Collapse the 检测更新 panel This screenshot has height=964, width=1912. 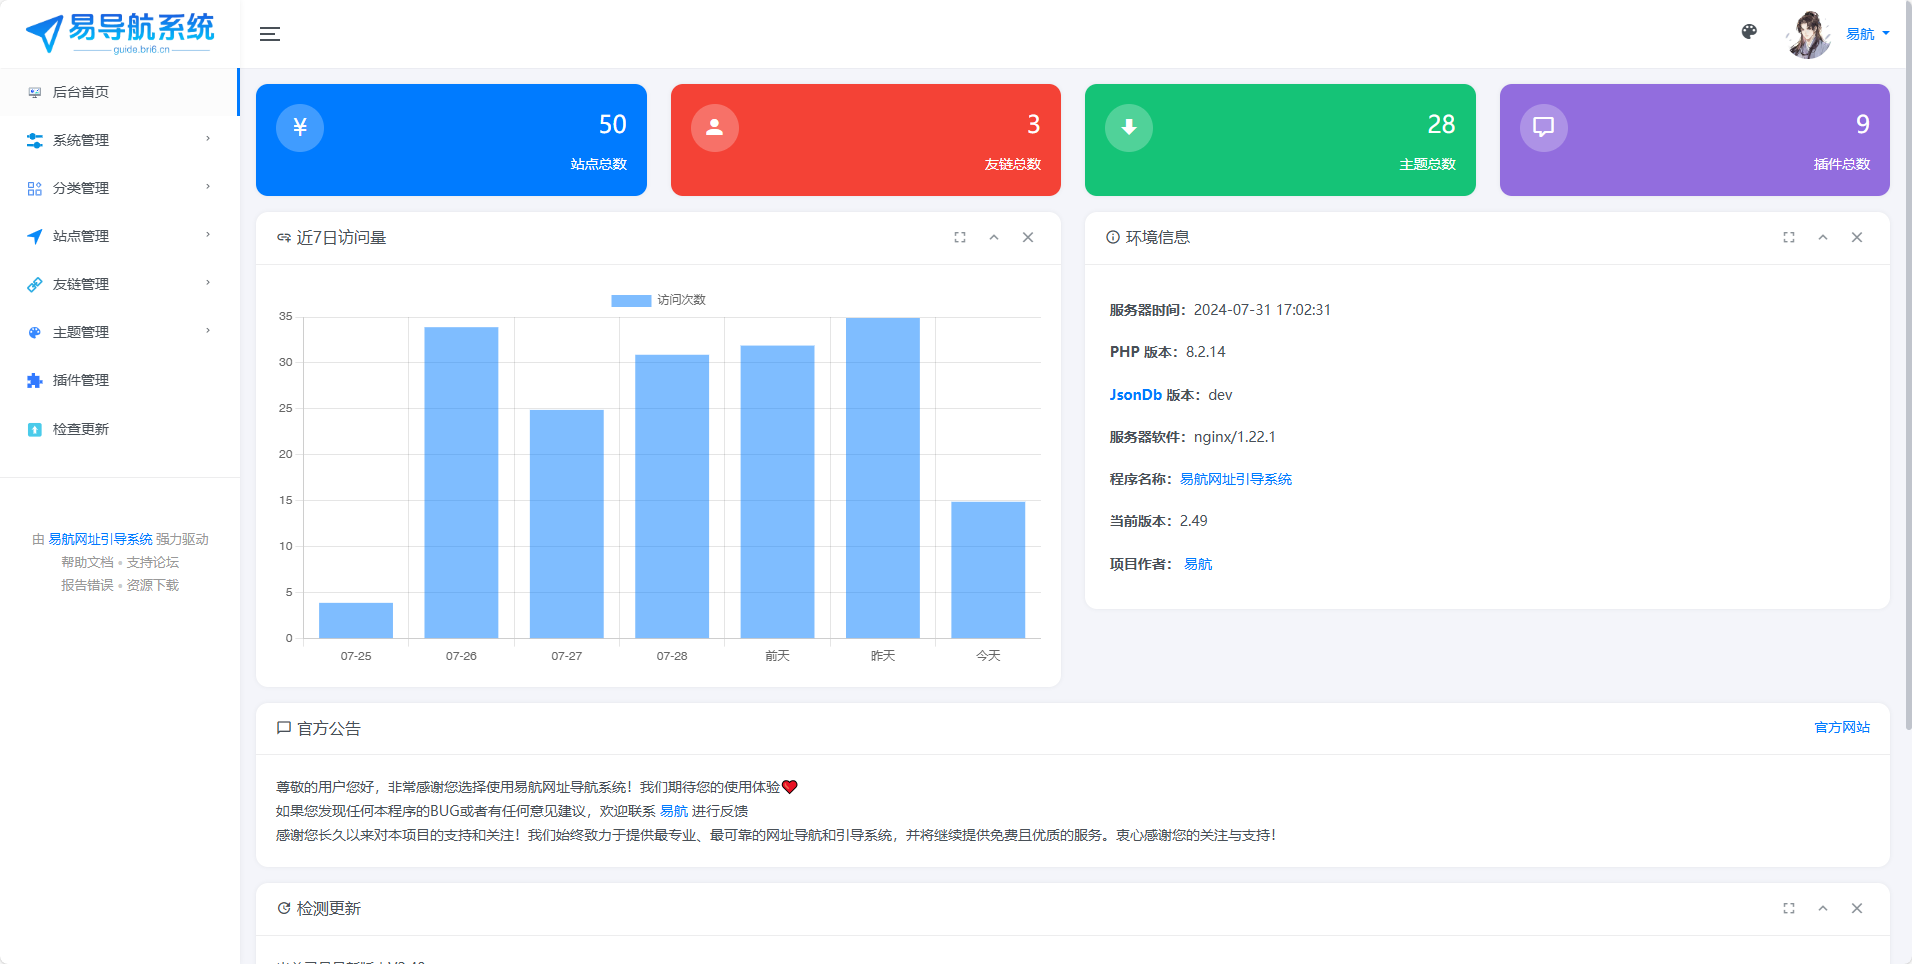pos(1823,908)
